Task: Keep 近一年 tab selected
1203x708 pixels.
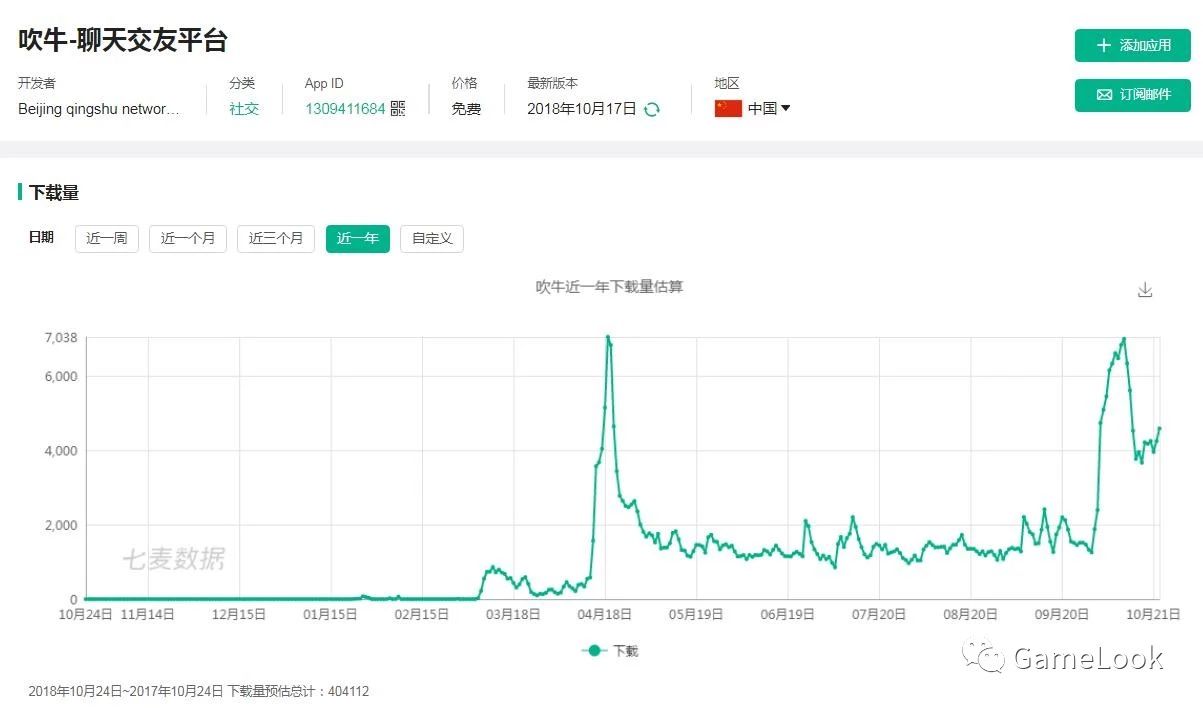Action: point(357,239)
